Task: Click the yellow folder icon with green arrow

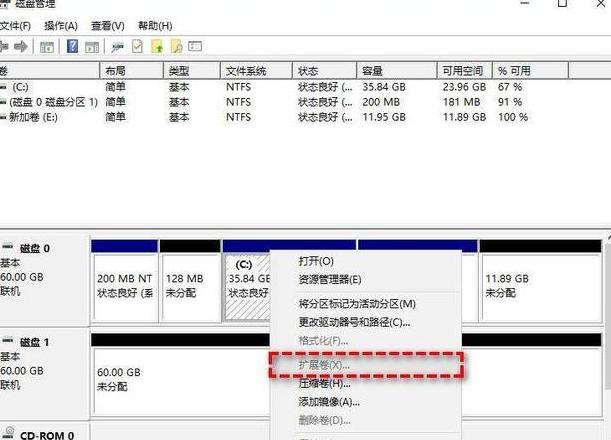Action: 157,46
